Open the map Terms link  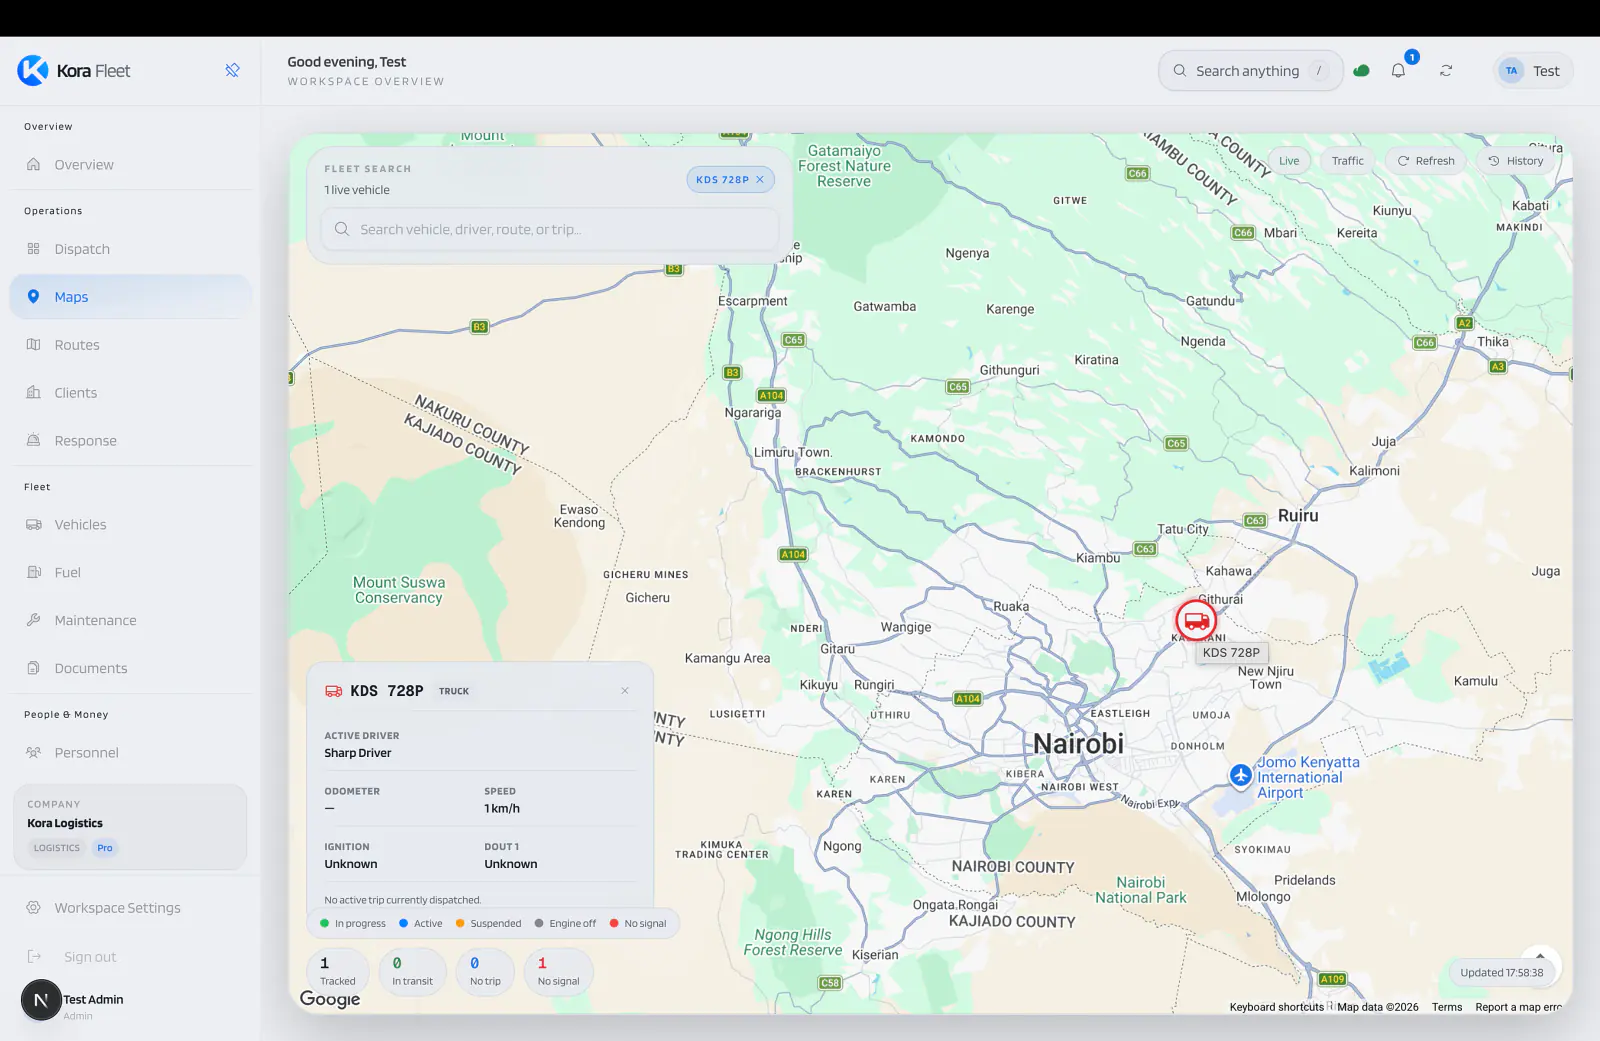[1447, 1007]
